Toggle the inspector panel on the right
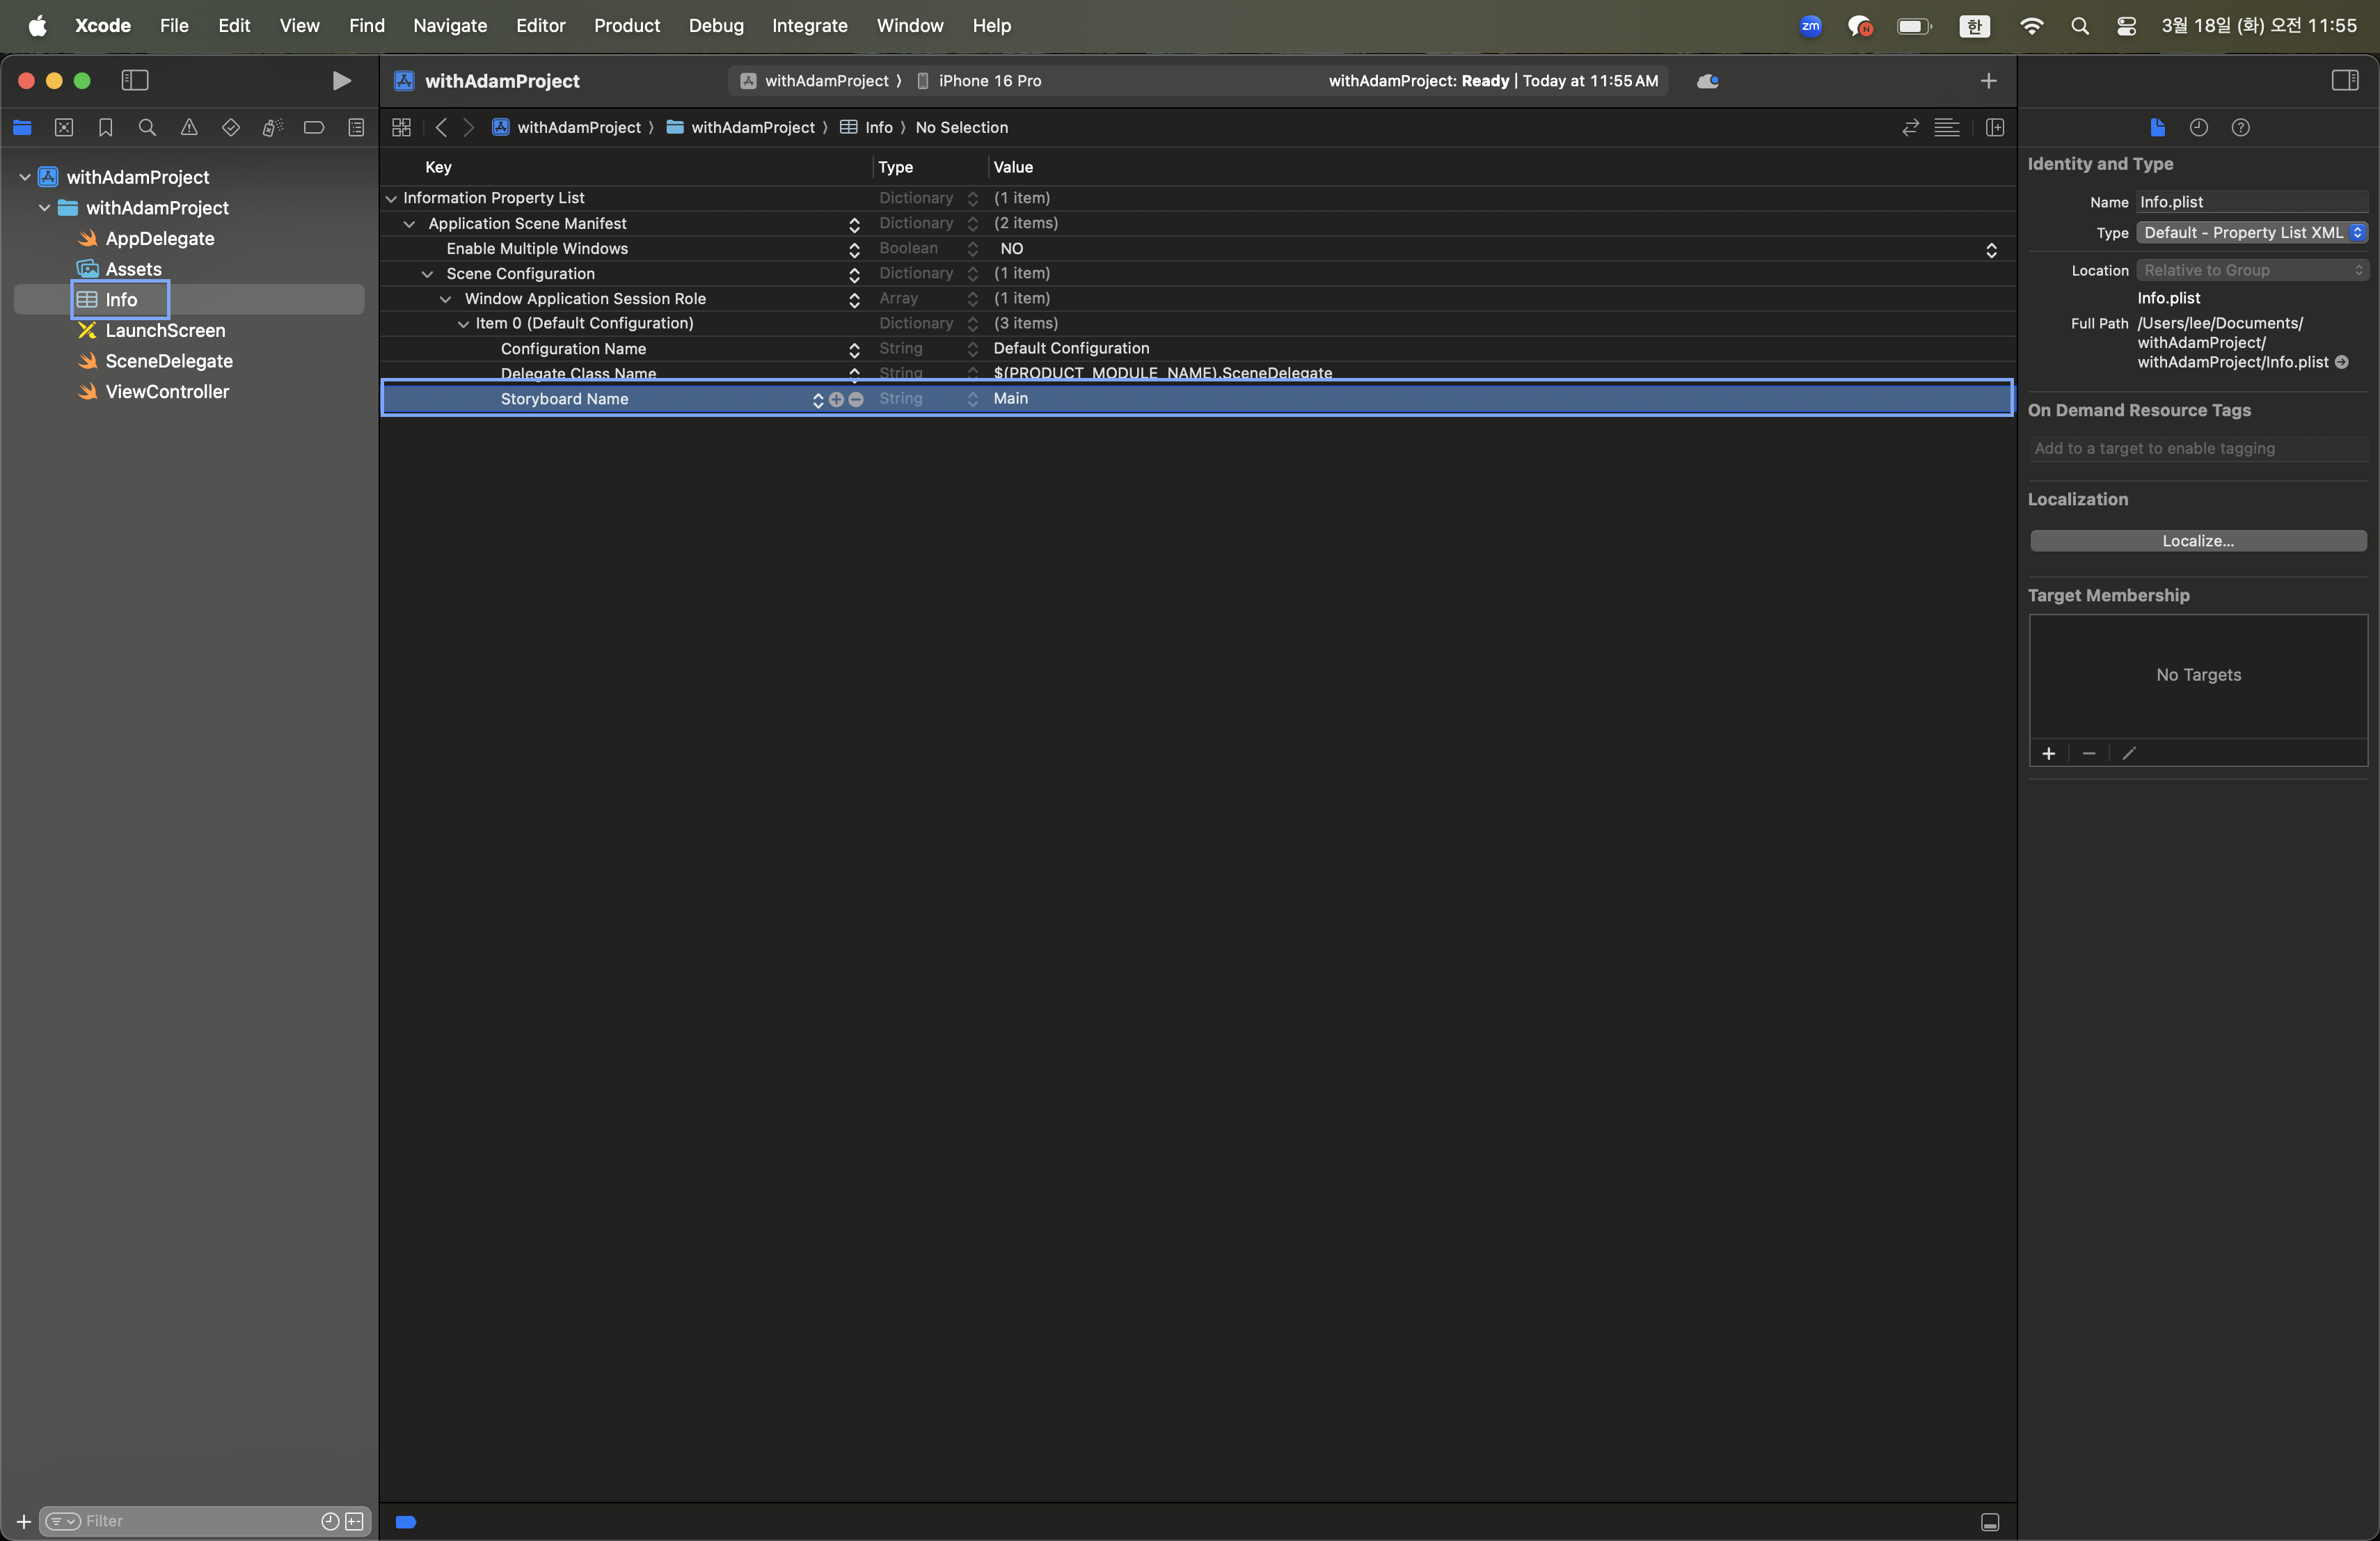 (2345, 81)
